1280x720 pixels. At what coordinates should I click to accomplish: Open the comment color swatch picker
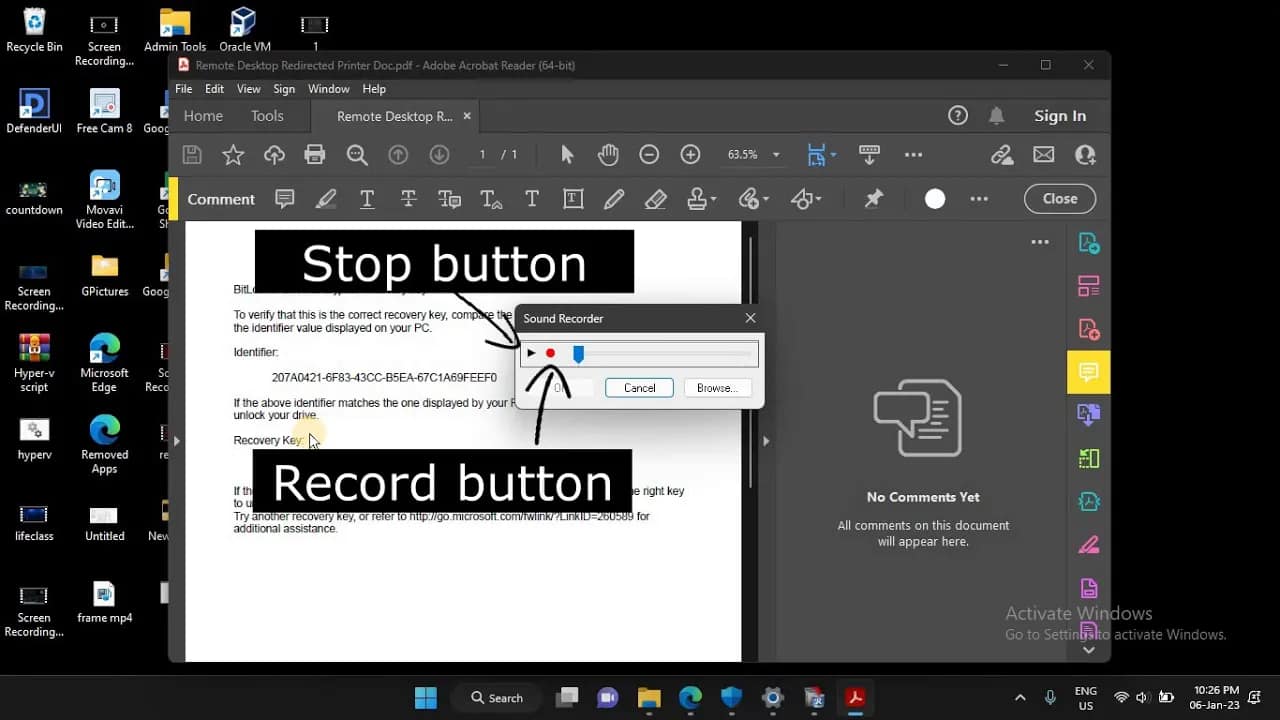[934, 198]
